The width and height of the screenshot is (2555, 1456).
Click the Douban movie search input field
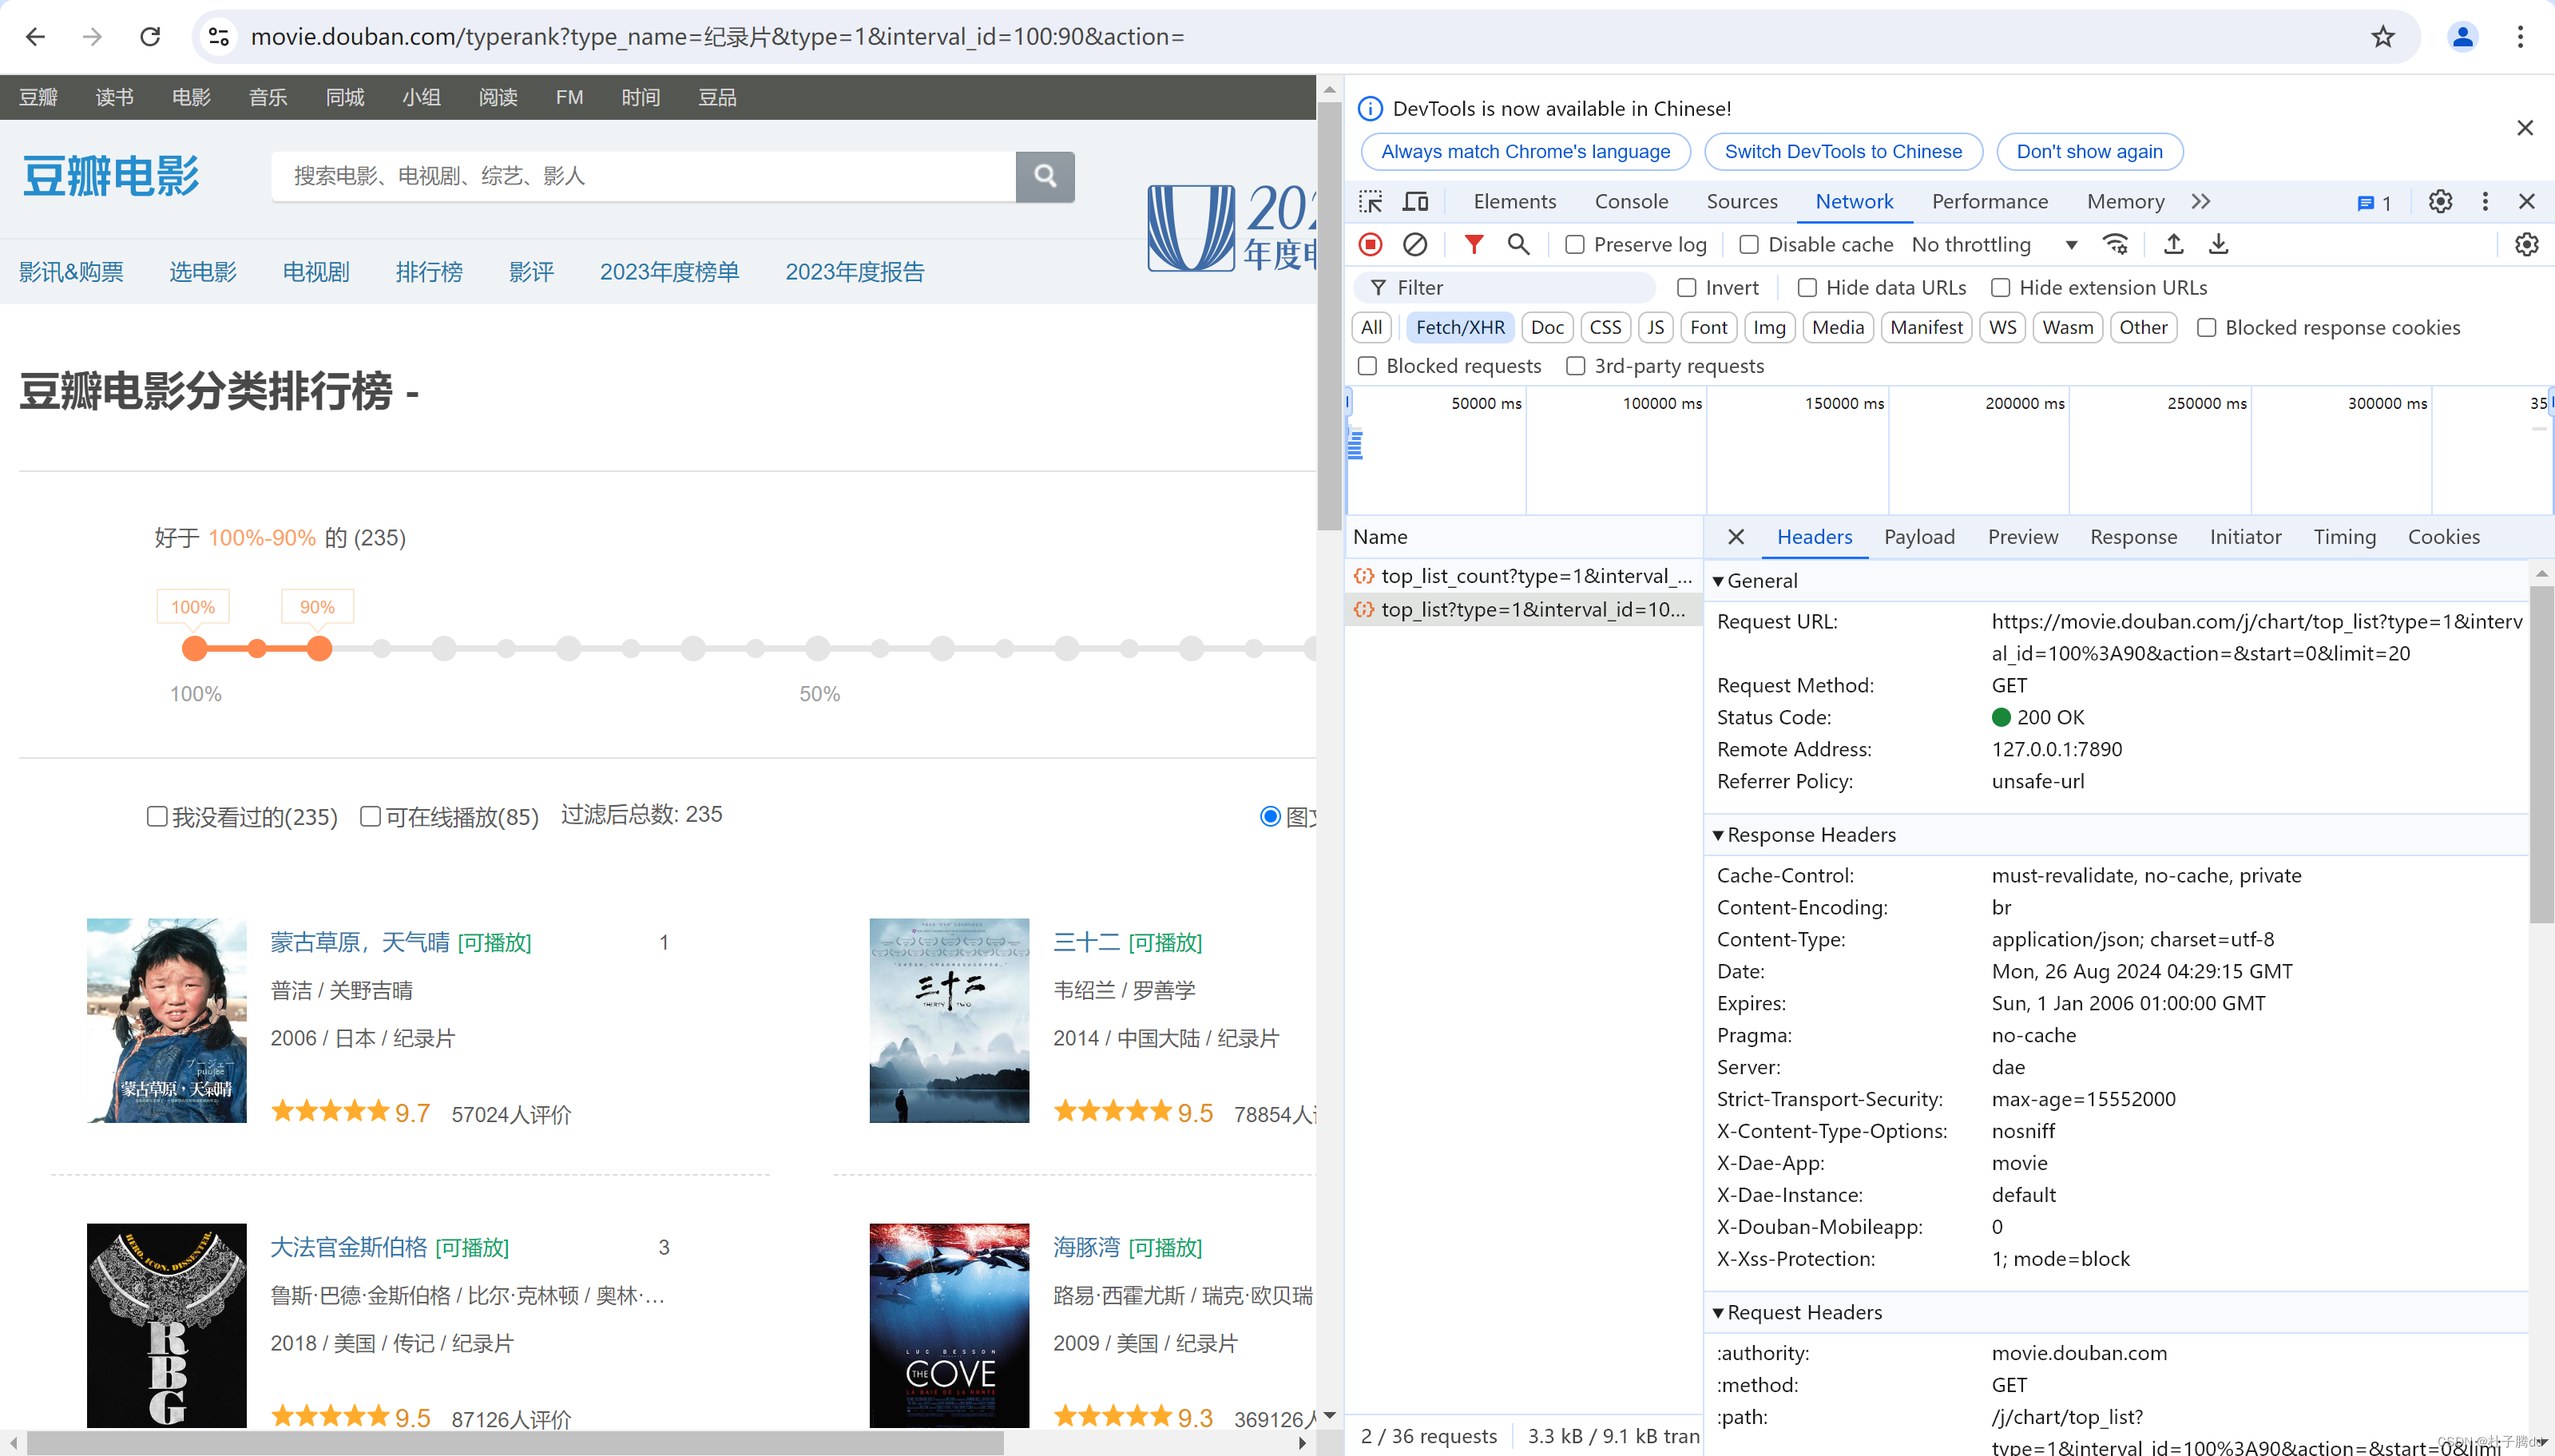click(x=643, y=176)
